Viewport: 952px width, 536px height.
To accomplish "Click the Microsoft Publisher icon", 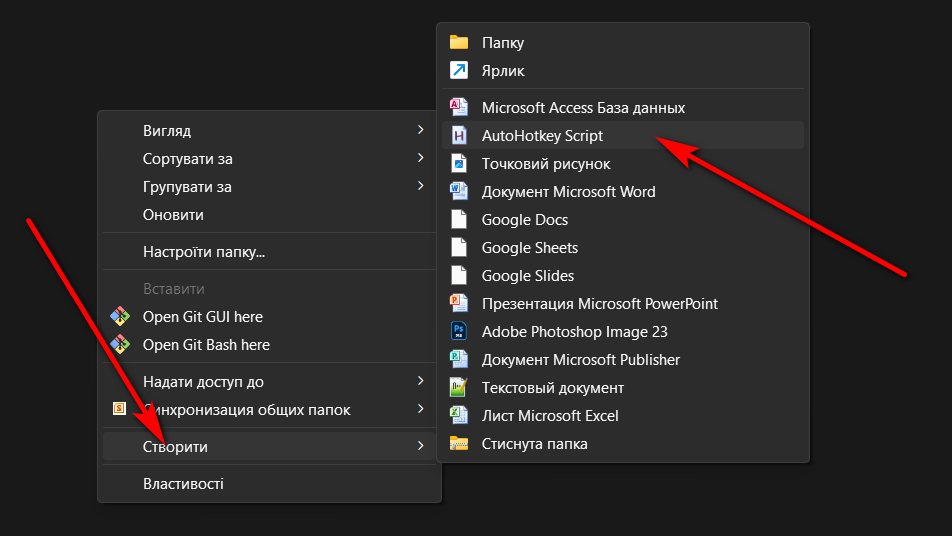I will 459,359.
